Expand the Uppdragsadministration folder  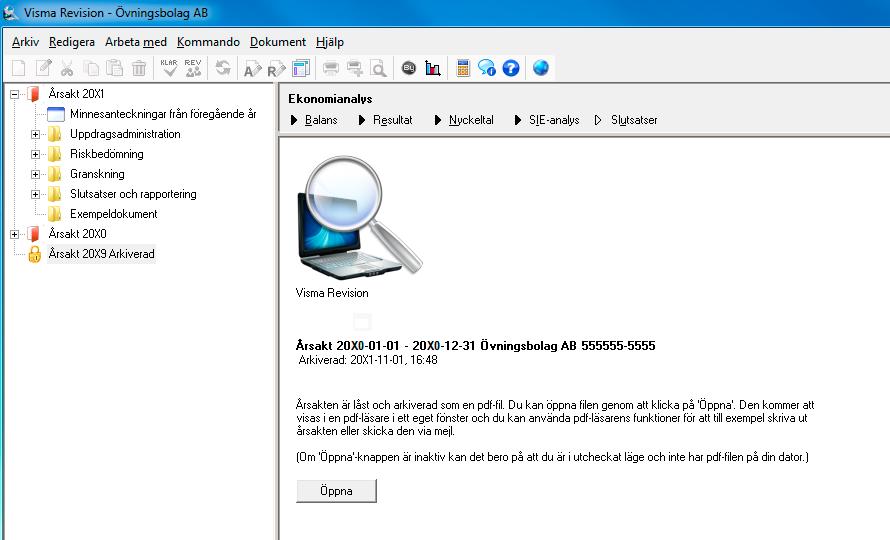(35, 135)
